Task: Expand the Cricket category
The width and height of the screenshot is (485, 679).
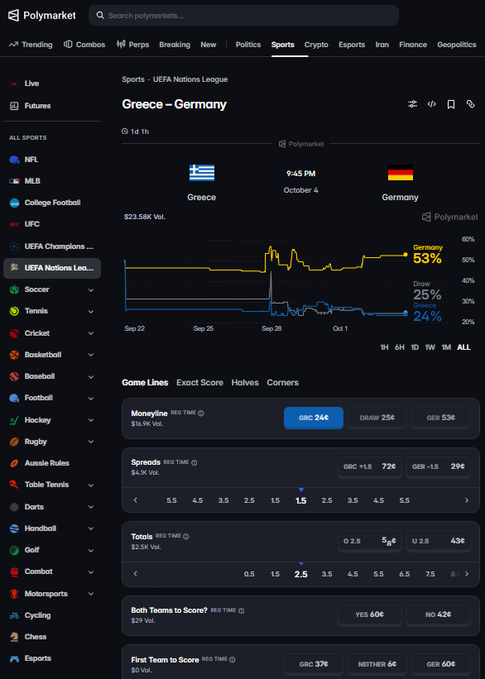Action: [x=91, y=333]
